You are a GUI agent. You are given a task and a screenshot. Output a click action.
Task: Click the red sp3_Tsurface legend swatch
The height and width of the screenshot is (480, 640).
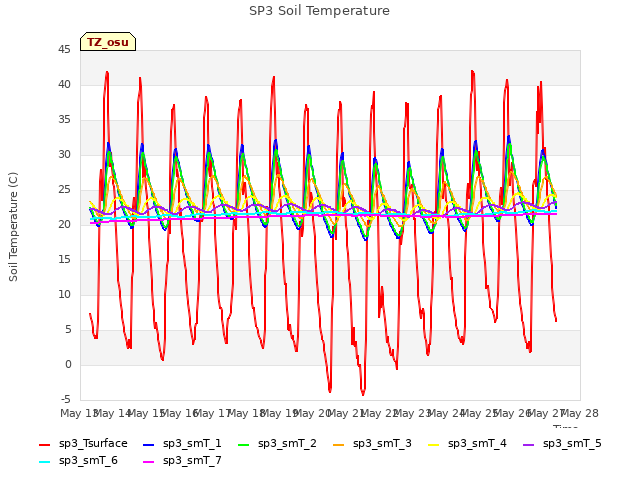[x=44, y=444]
